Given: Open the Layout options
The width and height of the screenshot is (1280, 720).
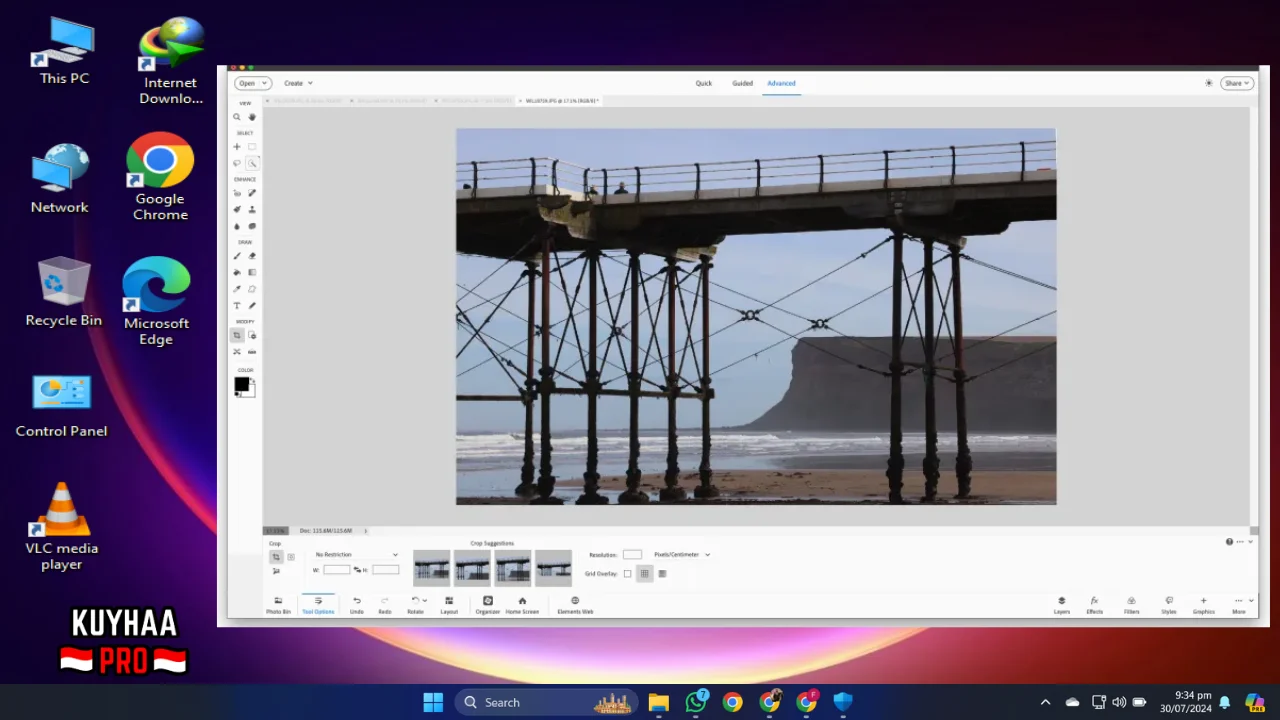Looking at the screenshot, I should 449,605.
